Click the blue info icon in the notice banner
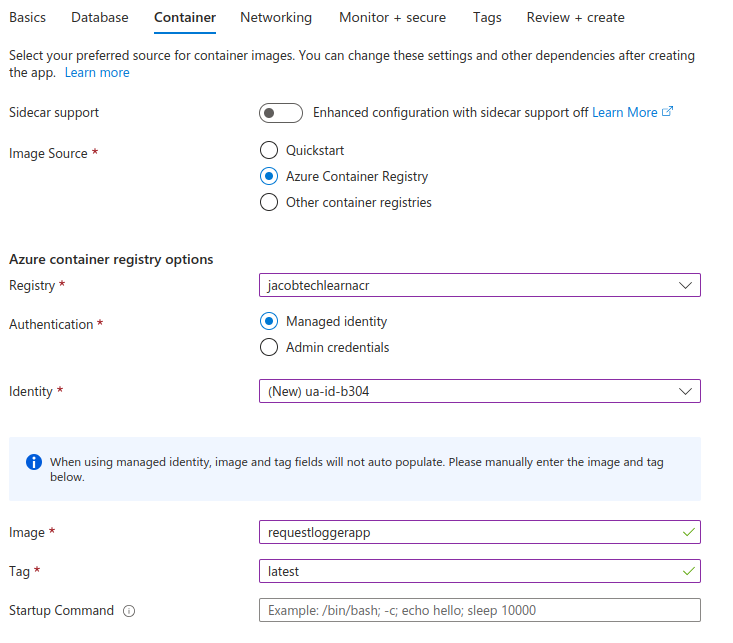This screenshot has height=643, width=733. [34, 462]
